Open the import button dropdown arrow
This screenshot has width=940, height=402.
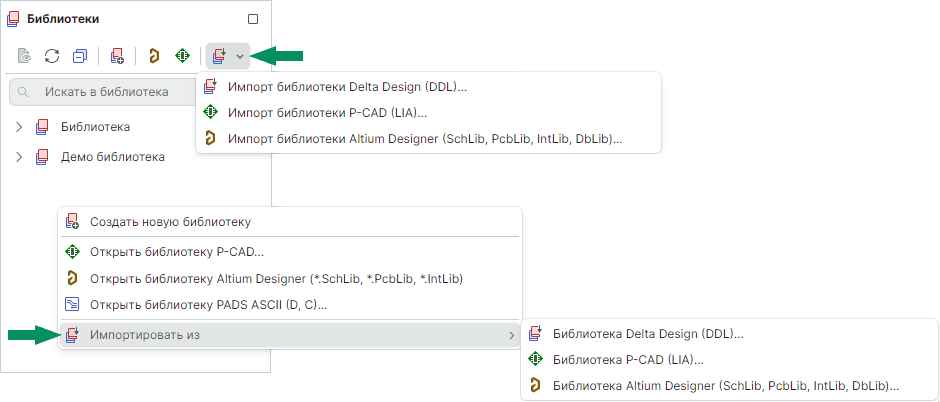point(240,56)
